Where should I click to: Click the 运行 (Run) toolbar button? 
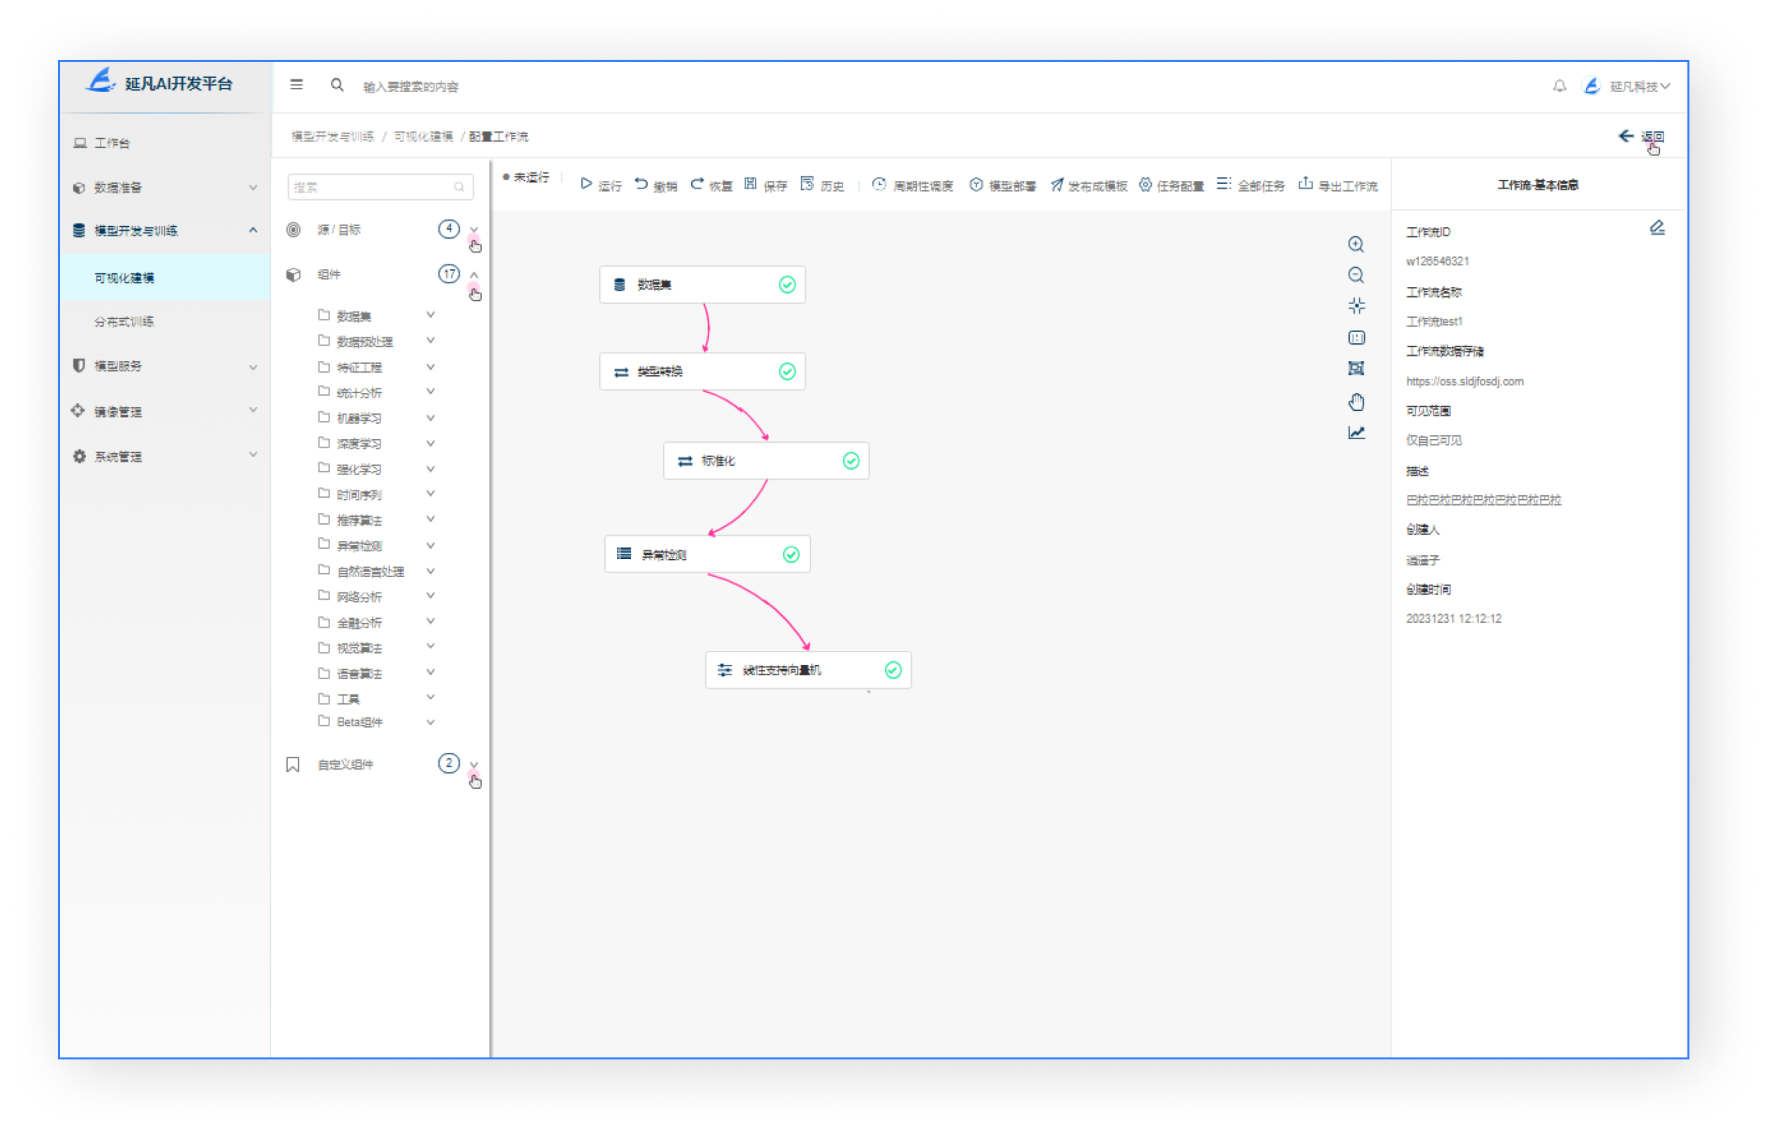pos(600,185)
